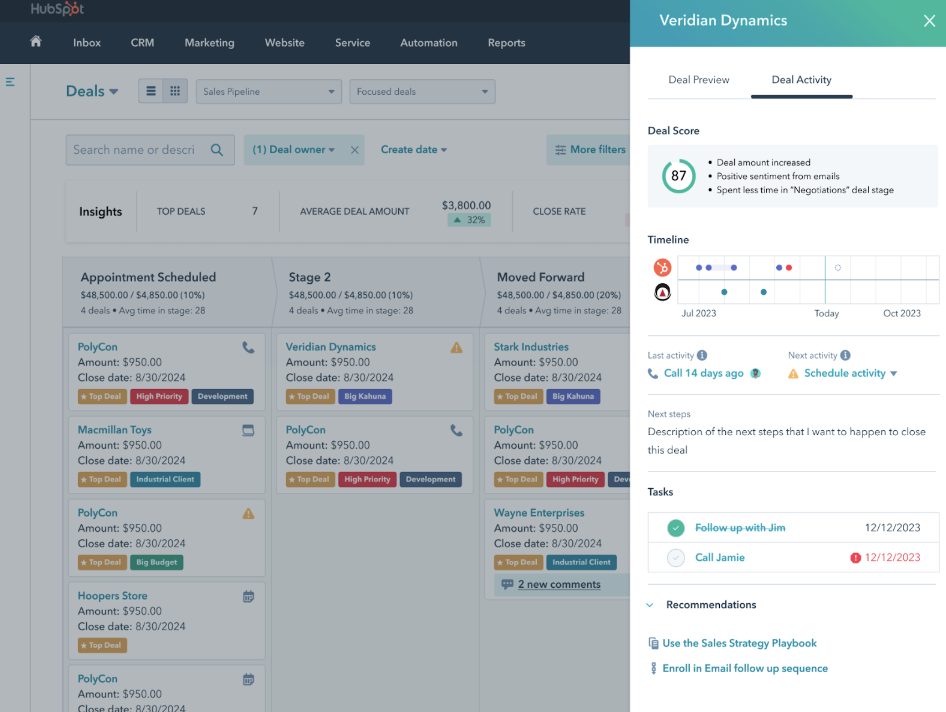Switch to the Deal Preview tab
The image size is (946, 712).
(699, 80)
